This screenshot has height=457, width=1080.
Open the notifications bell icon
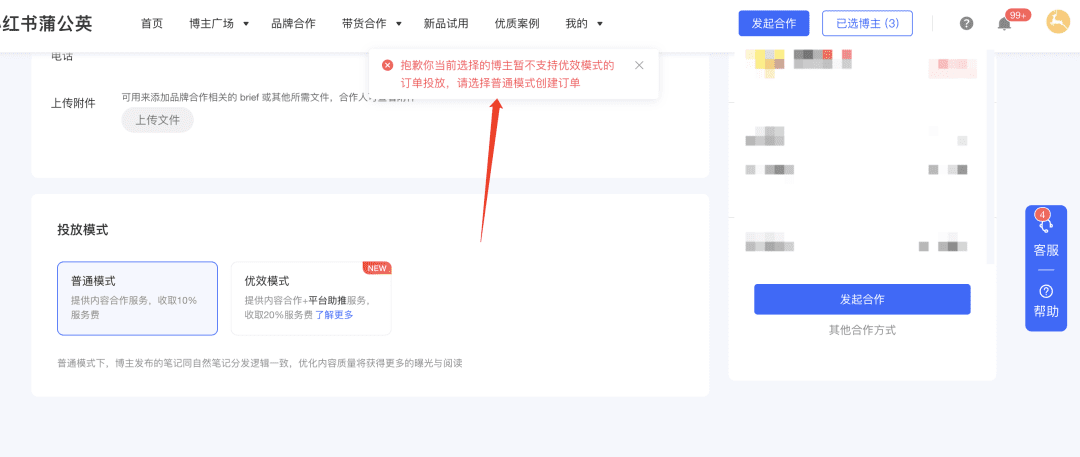tap(1004, 23)
